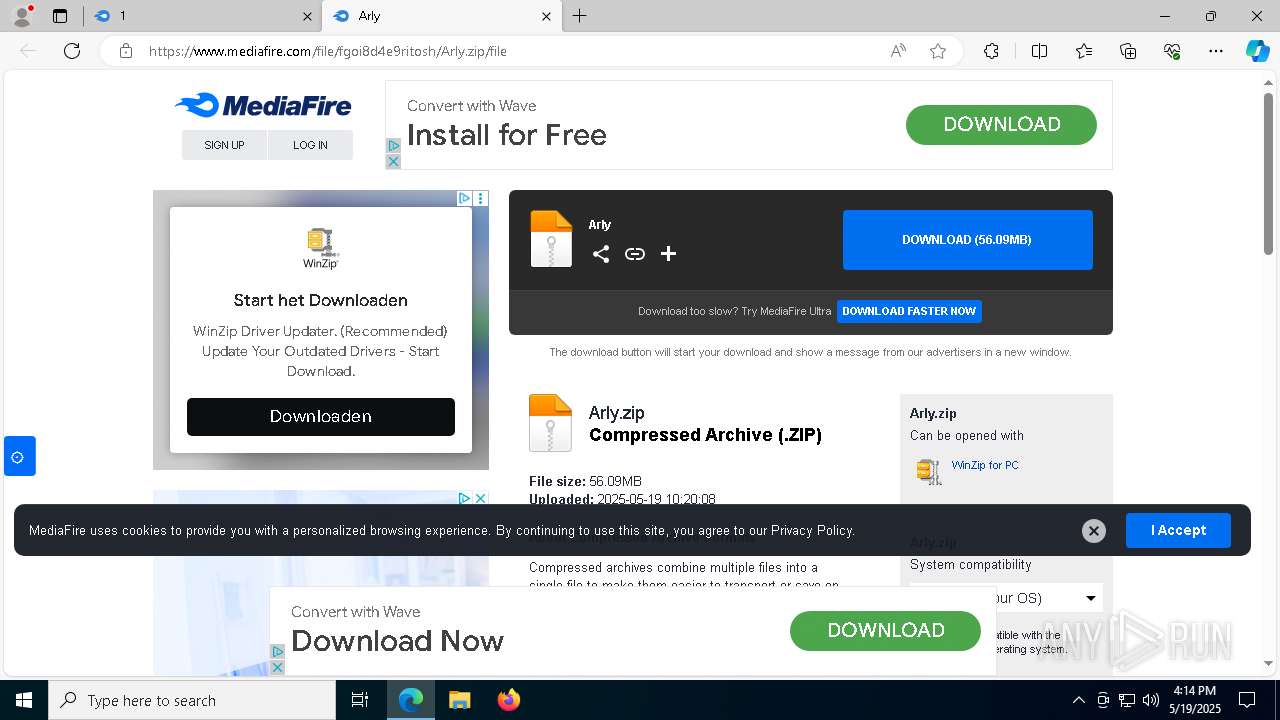Click the Edge icon in taskbar
The image size is (1280, 720).
411,700
